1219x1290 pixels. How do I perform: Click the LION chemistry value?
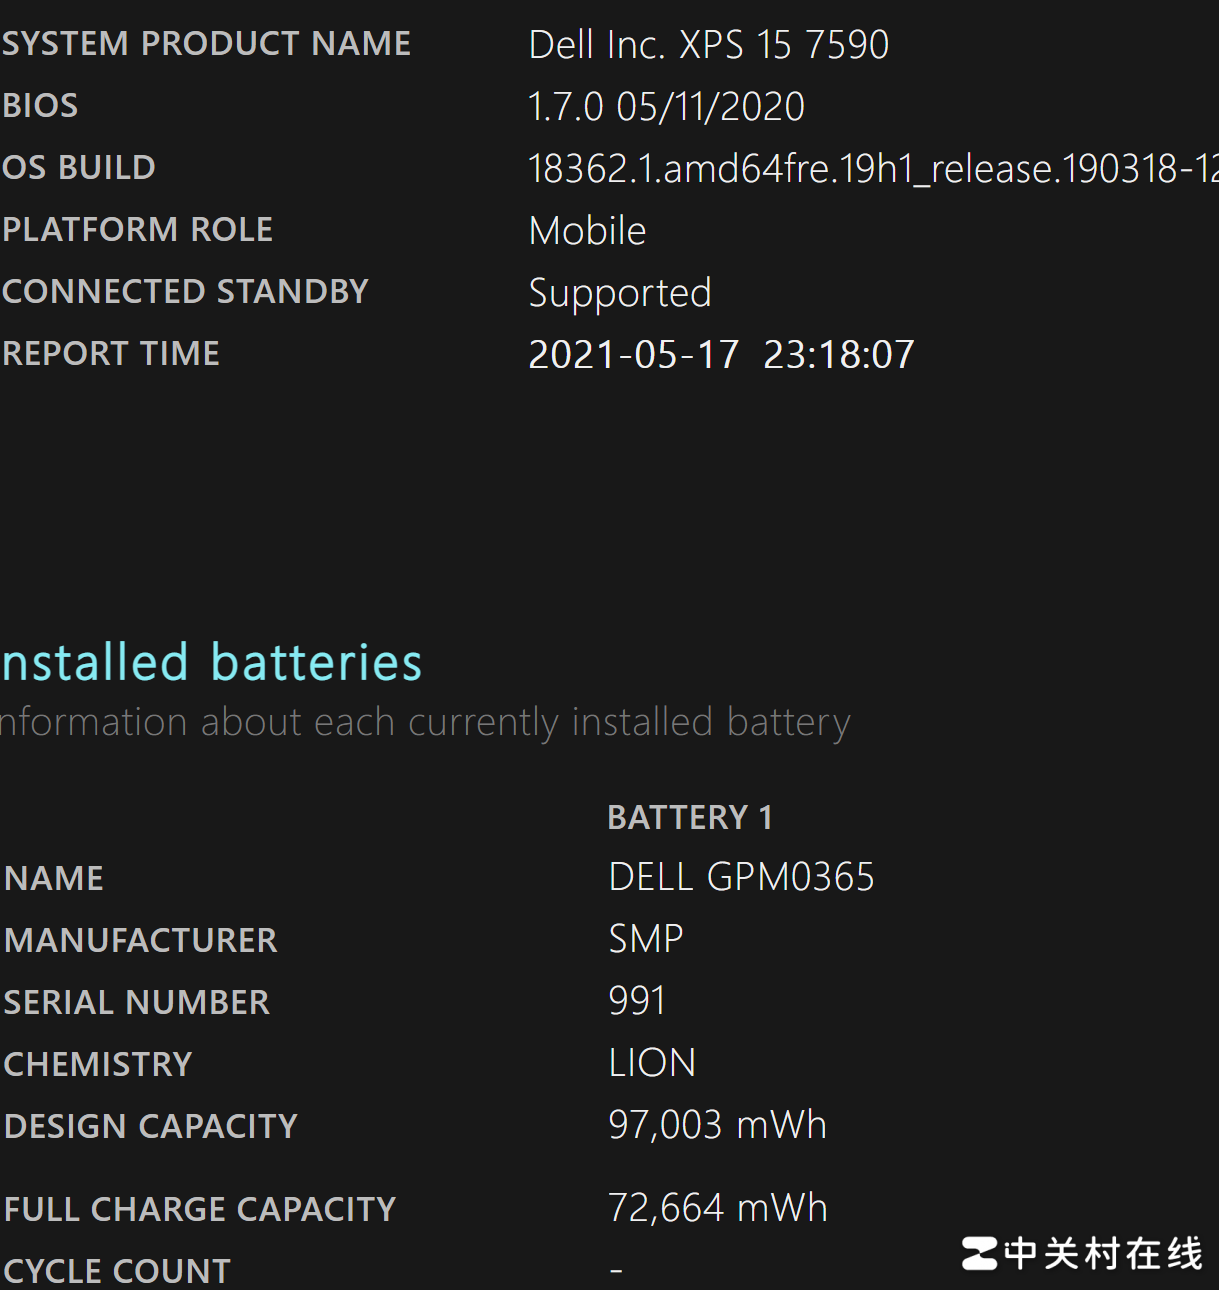pyautogui.click(x=652, y=1062)
